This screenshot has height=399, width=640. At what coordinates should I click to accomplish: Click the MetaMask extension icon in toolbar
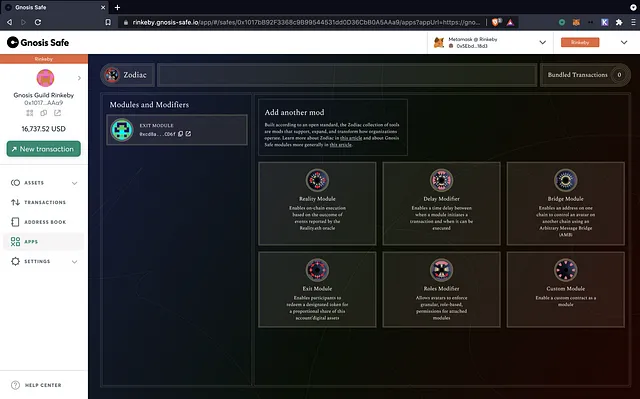coord(576,22)
